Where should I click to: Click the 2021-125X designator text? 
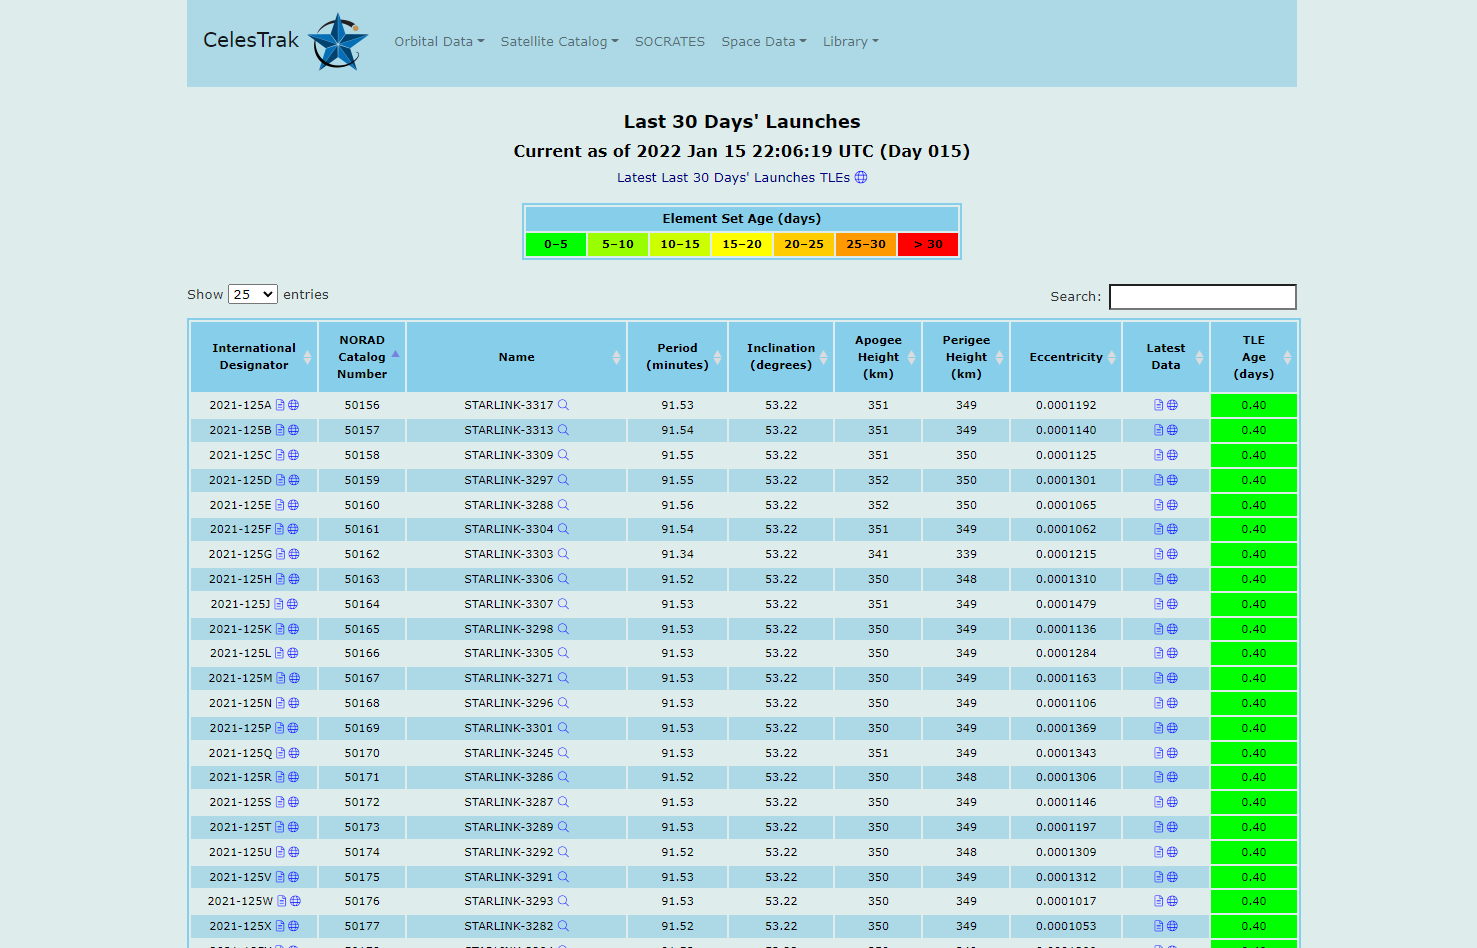[240, 926]
